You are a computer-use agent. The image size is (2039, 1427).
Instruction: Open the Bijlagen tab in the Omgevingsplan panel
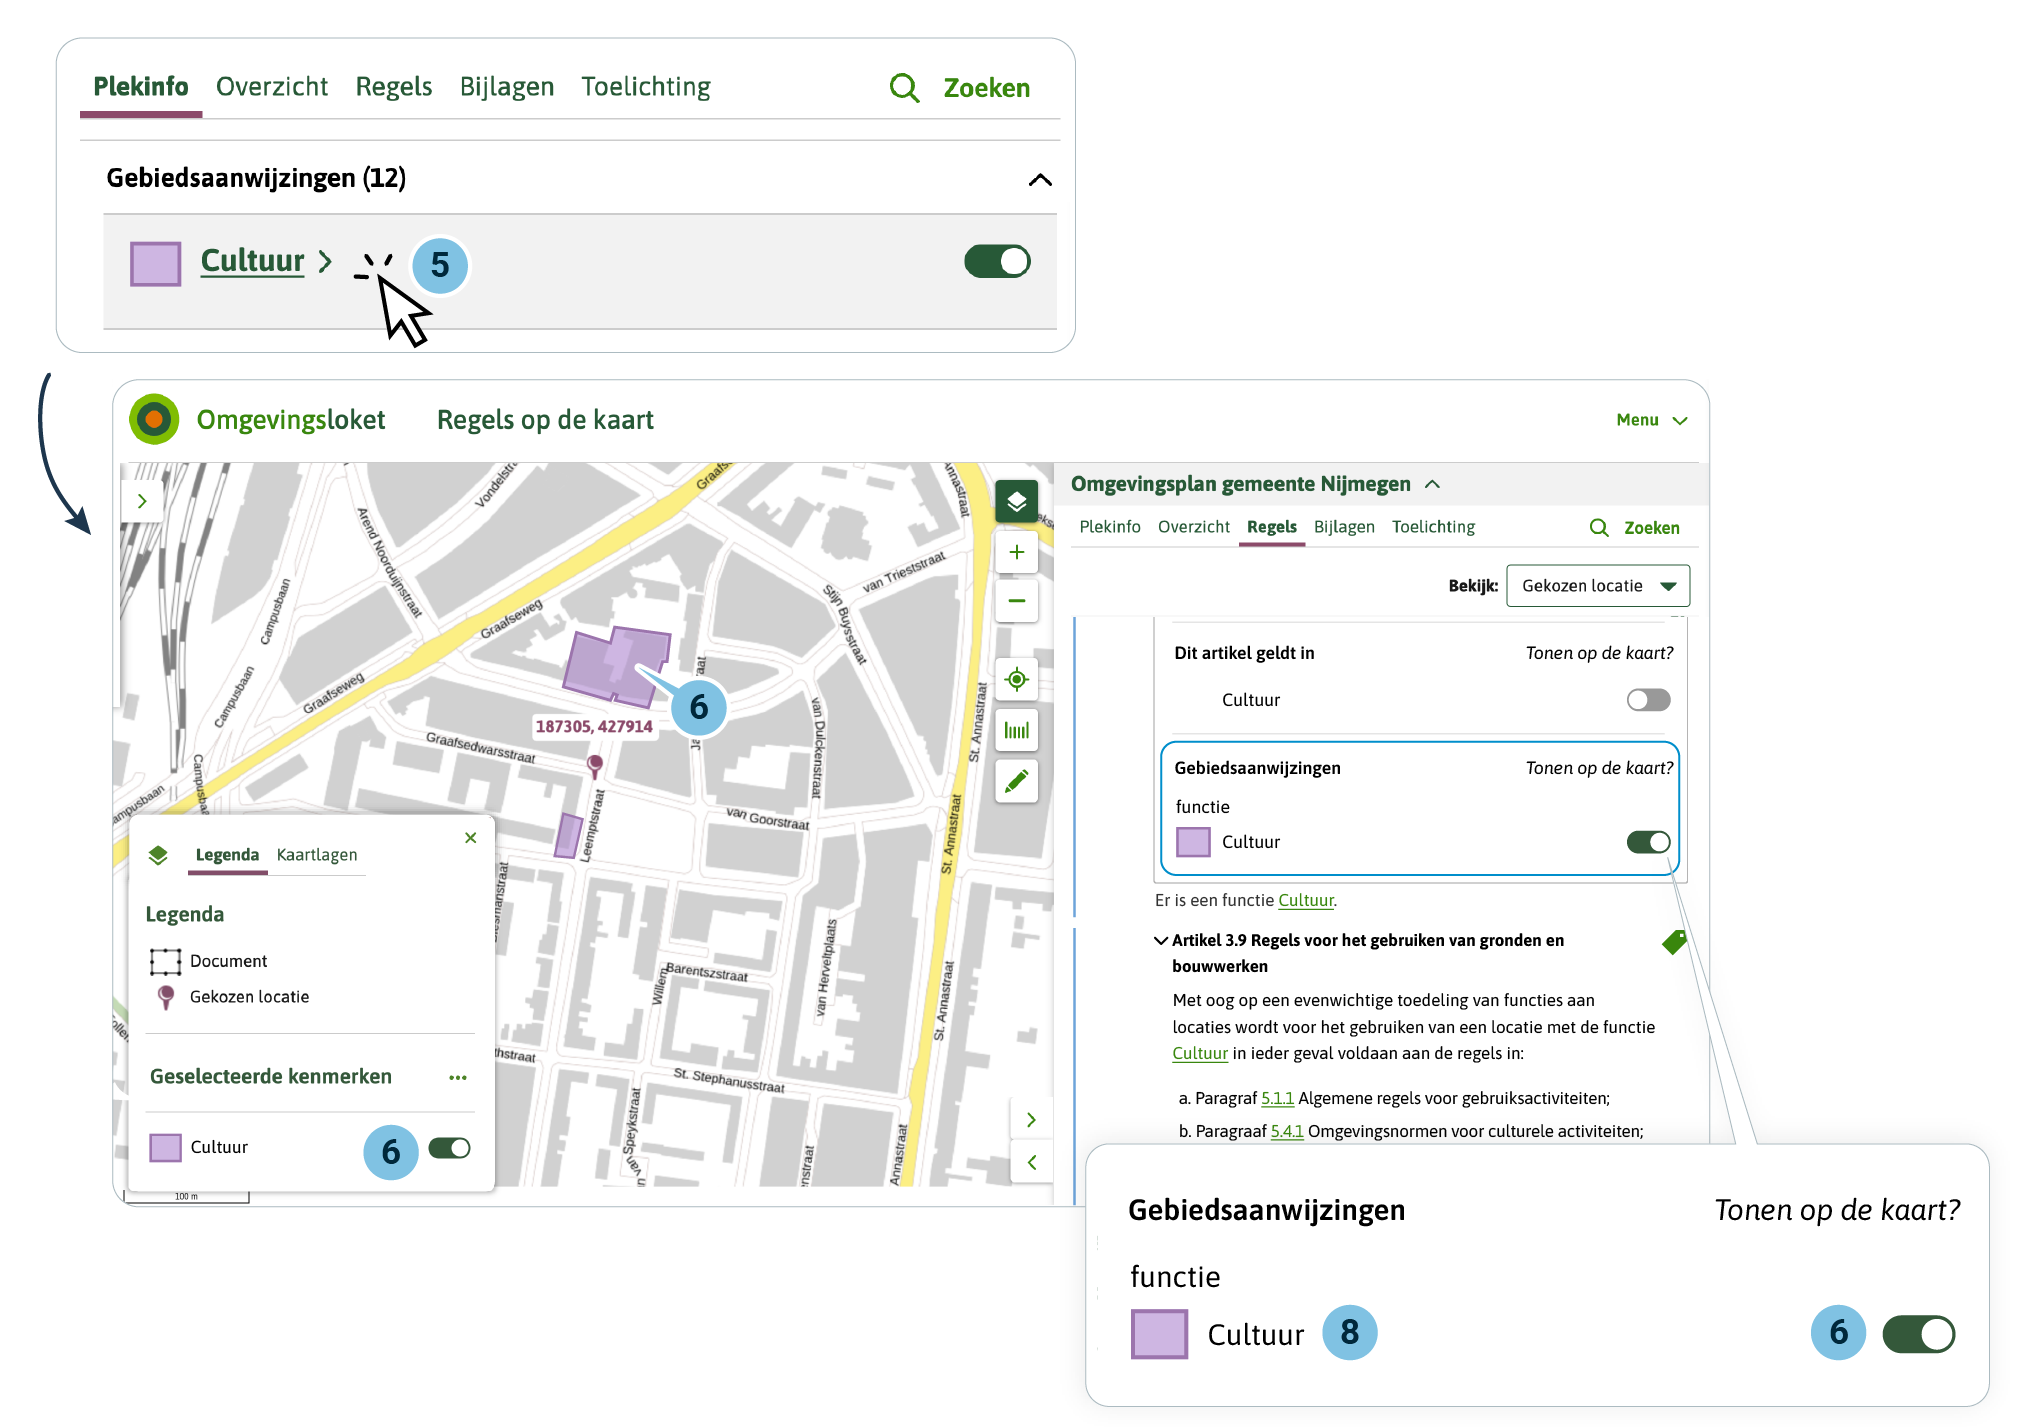click(1343, 527)
